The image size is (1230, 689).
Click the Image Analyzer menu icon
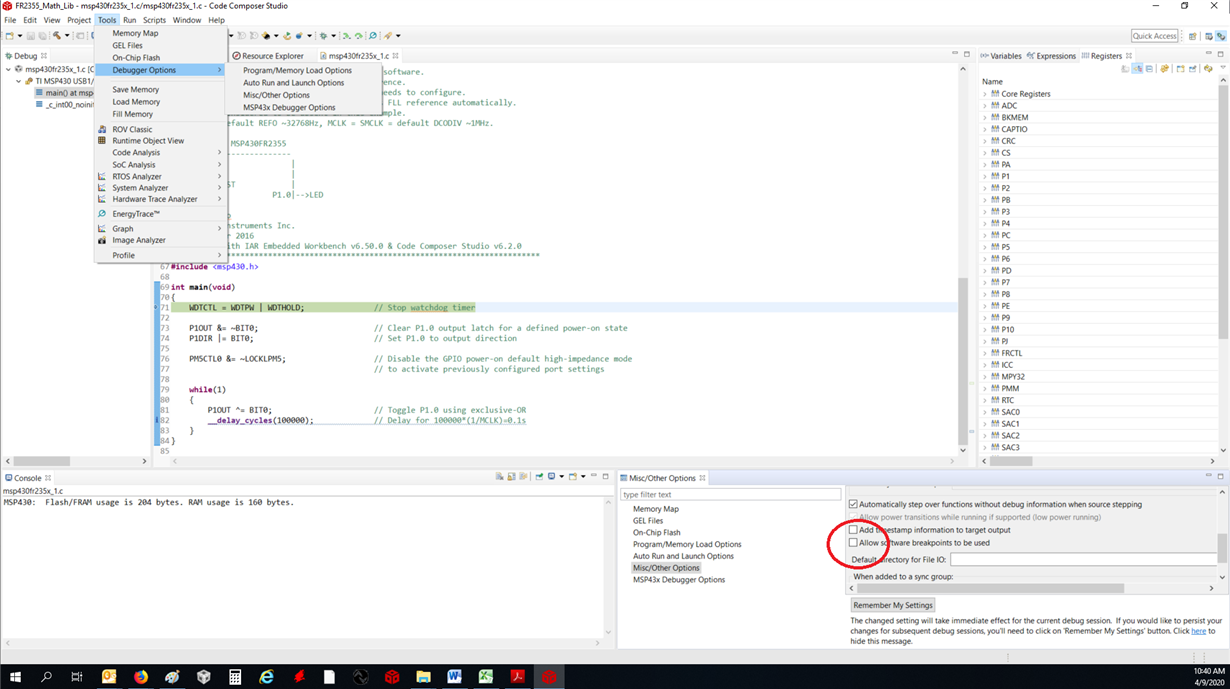[102, 240]
